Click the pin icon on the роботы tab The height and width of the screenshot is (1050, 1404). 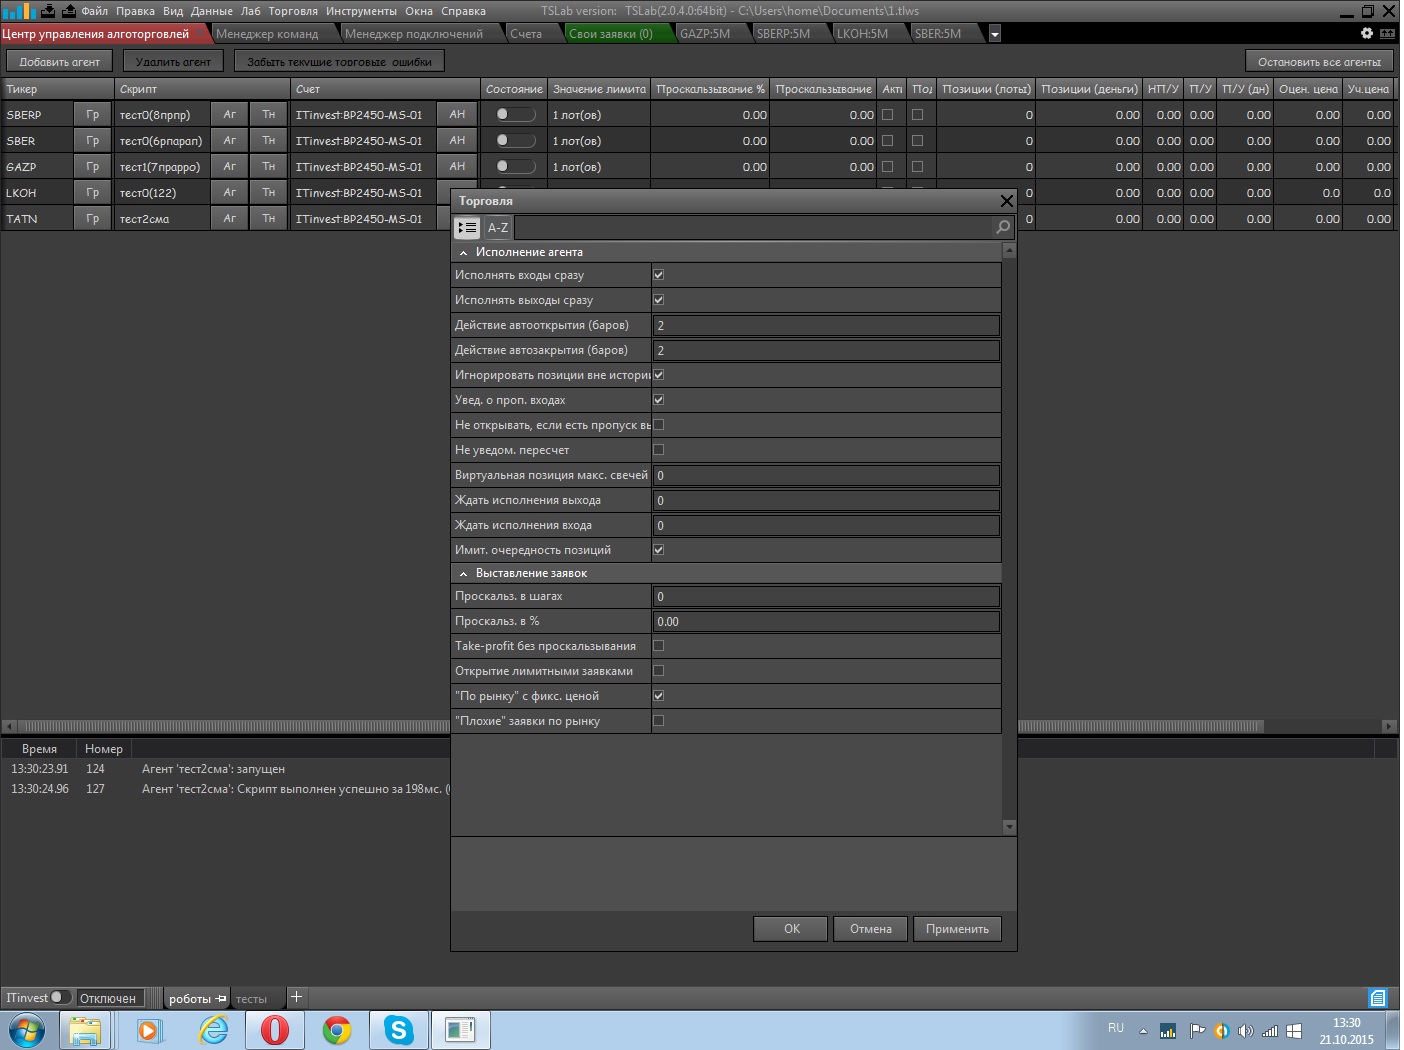(x=221, y=998)
